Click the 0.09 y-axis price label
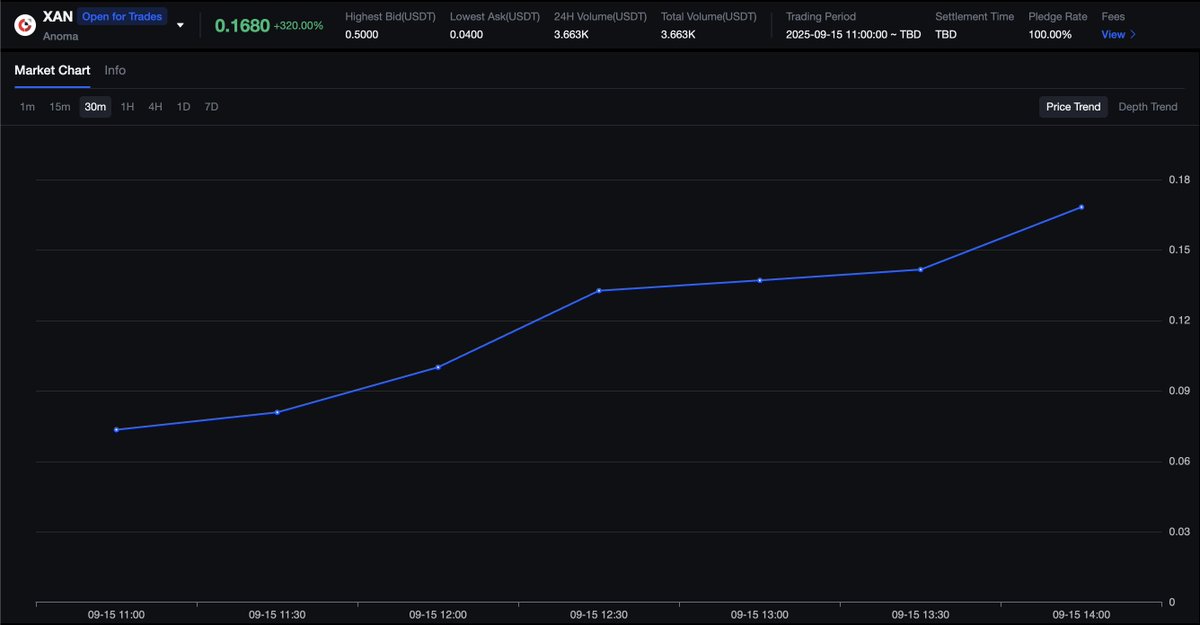Viewport: 1200px width, 625px height. point(1179,391)
